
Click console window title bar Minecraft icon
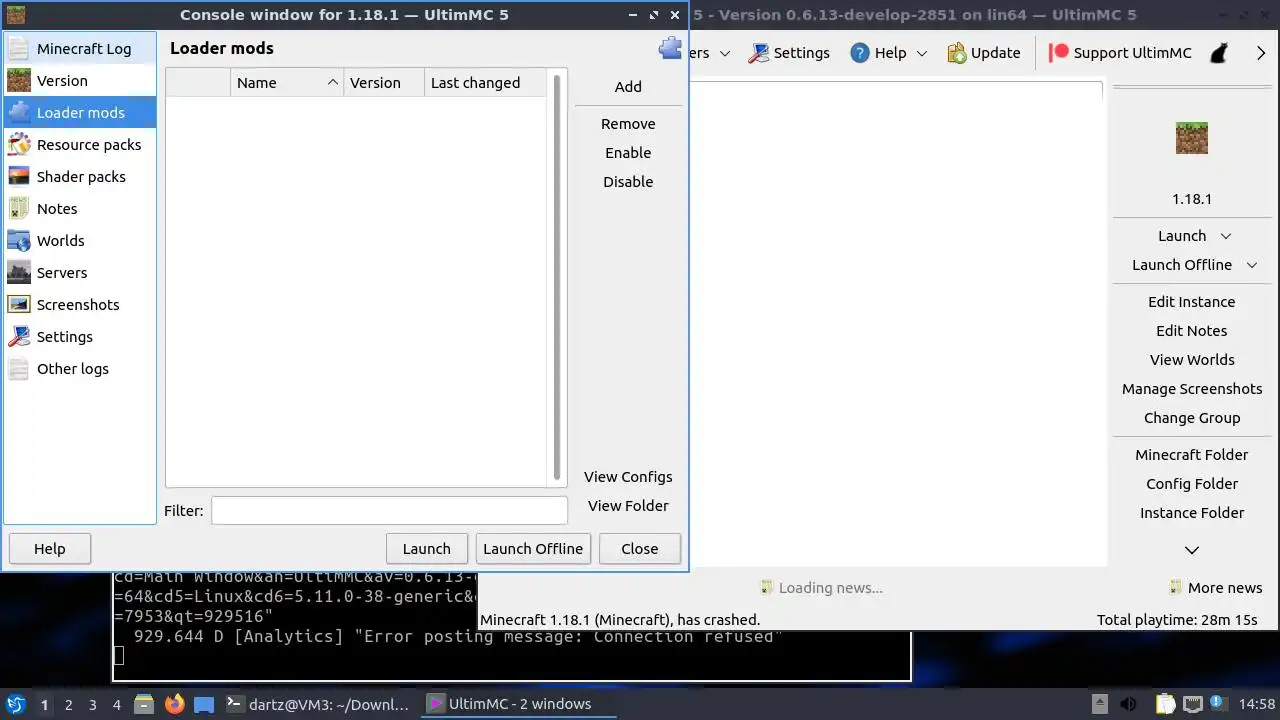pos(16,15)
